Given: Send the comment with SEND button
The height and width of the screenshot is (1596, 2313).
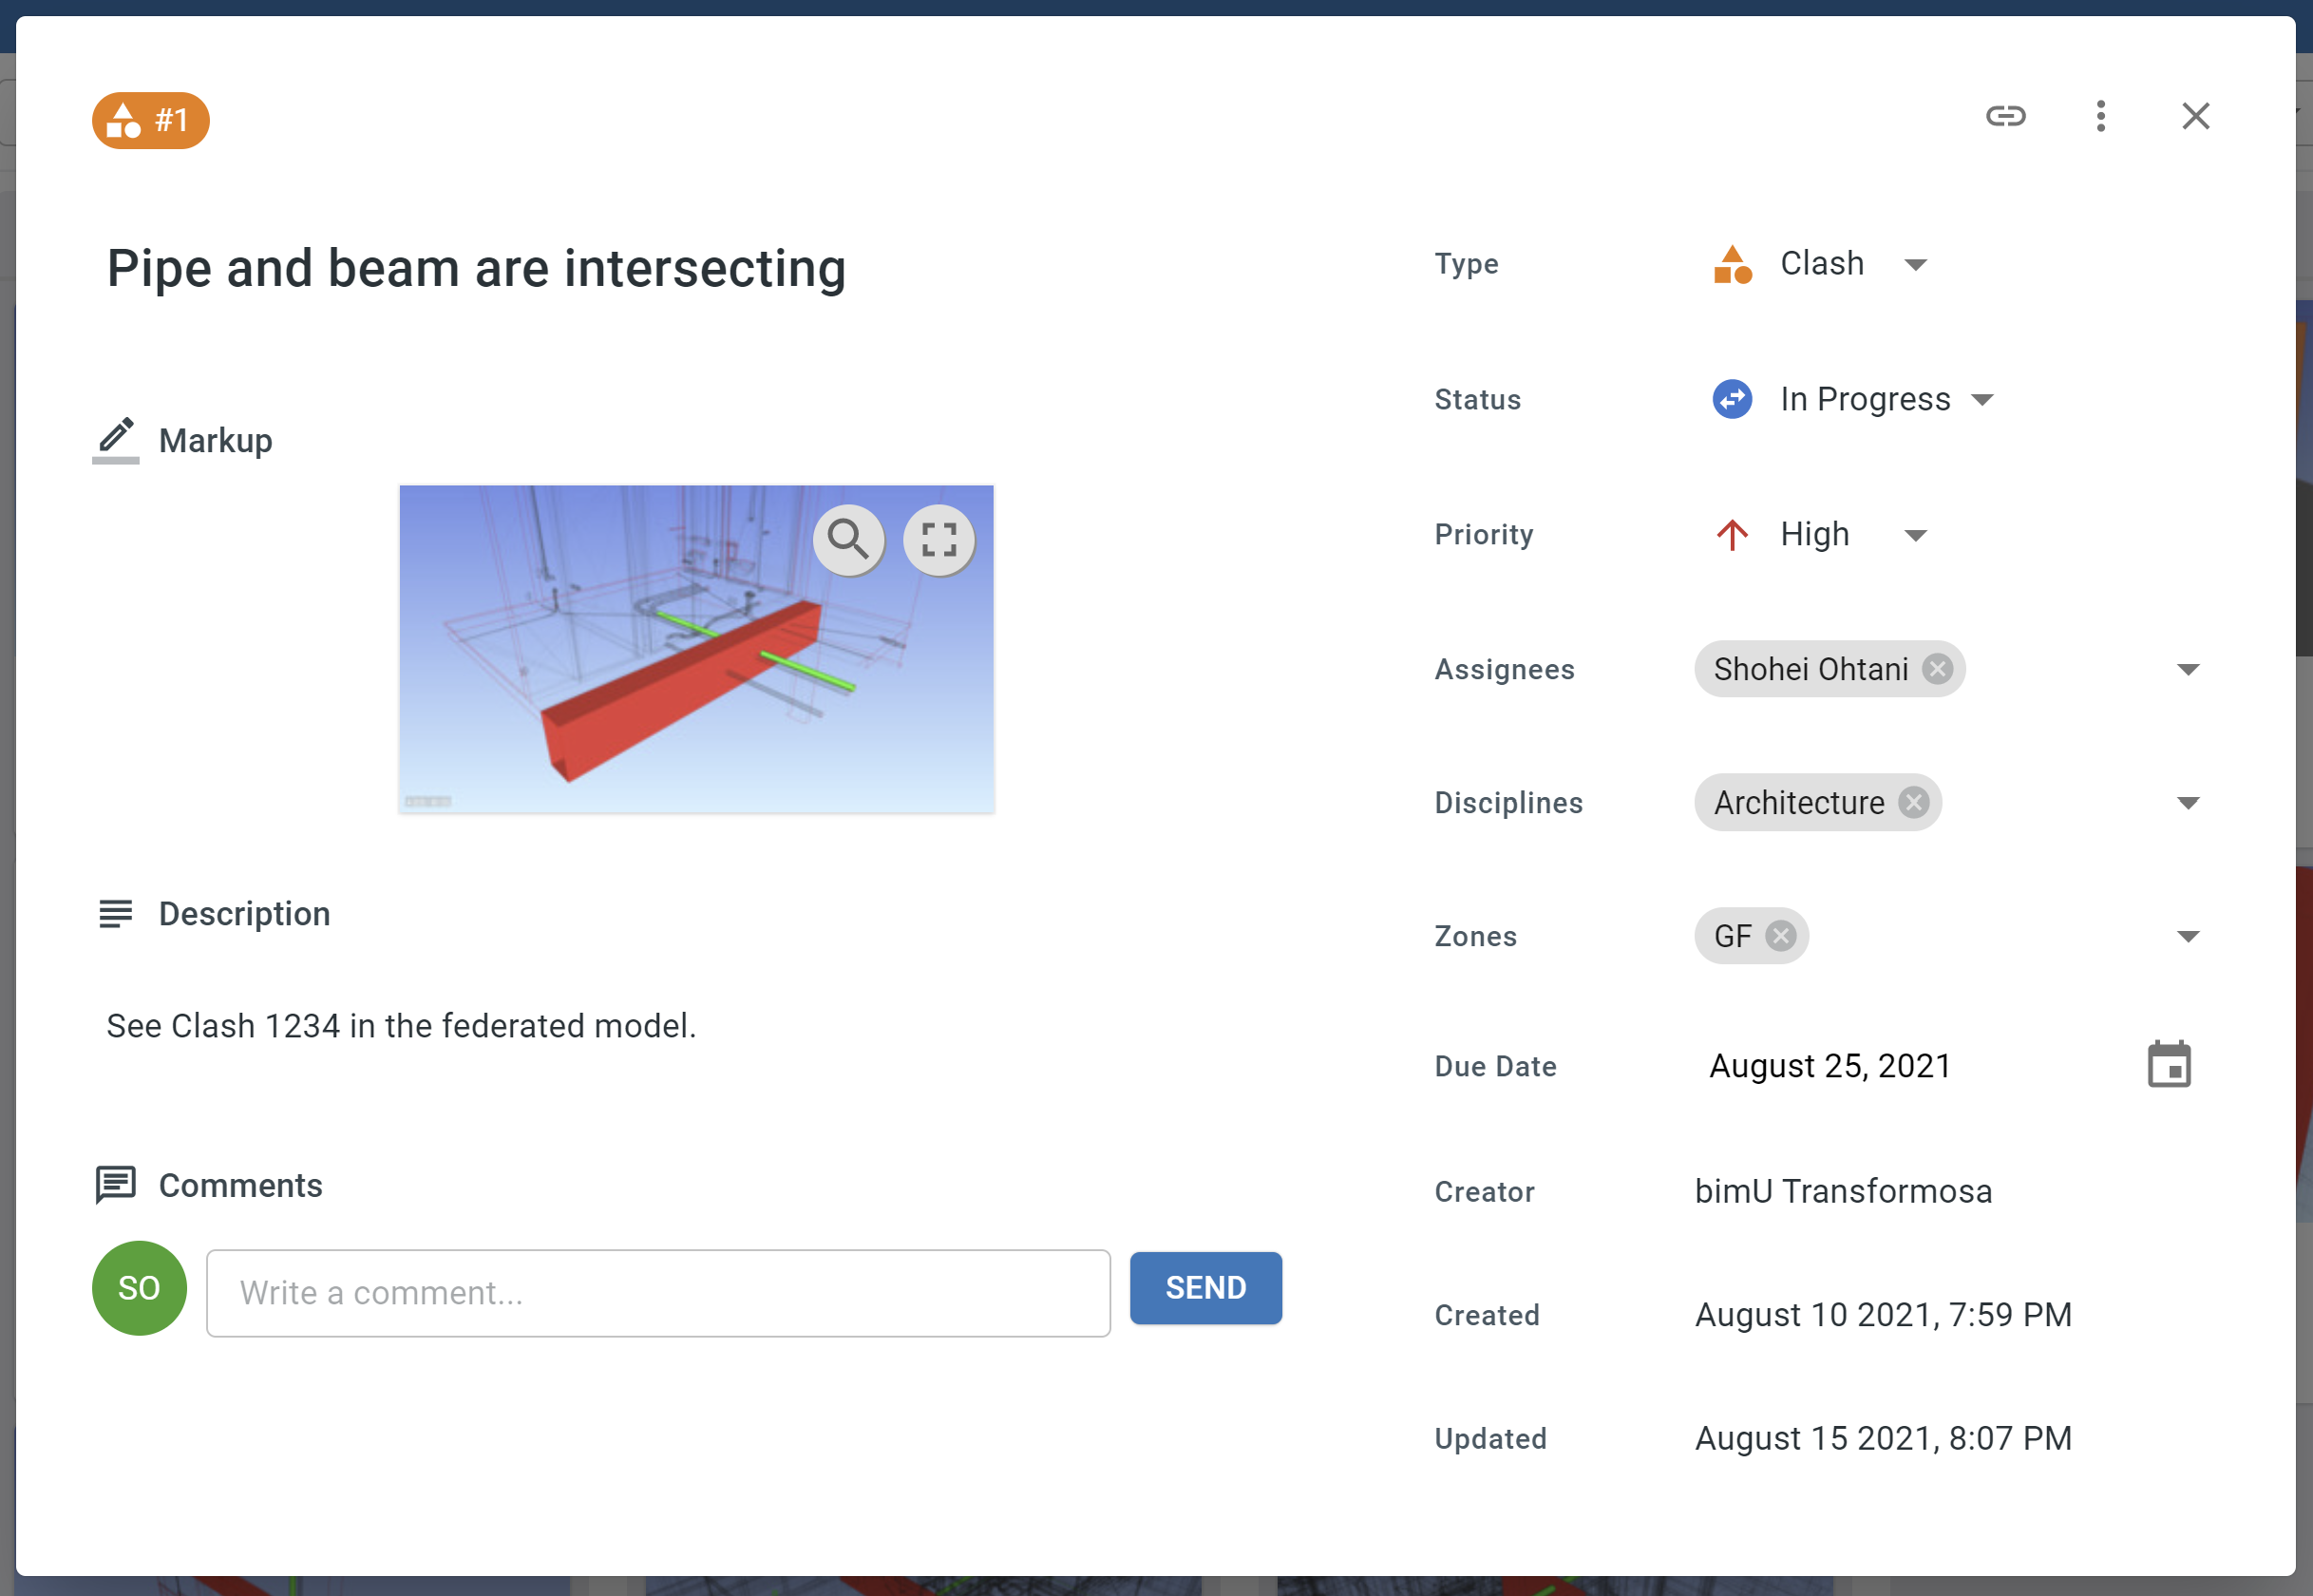Looking at the screenshot, I should tap(1205, 1288).
